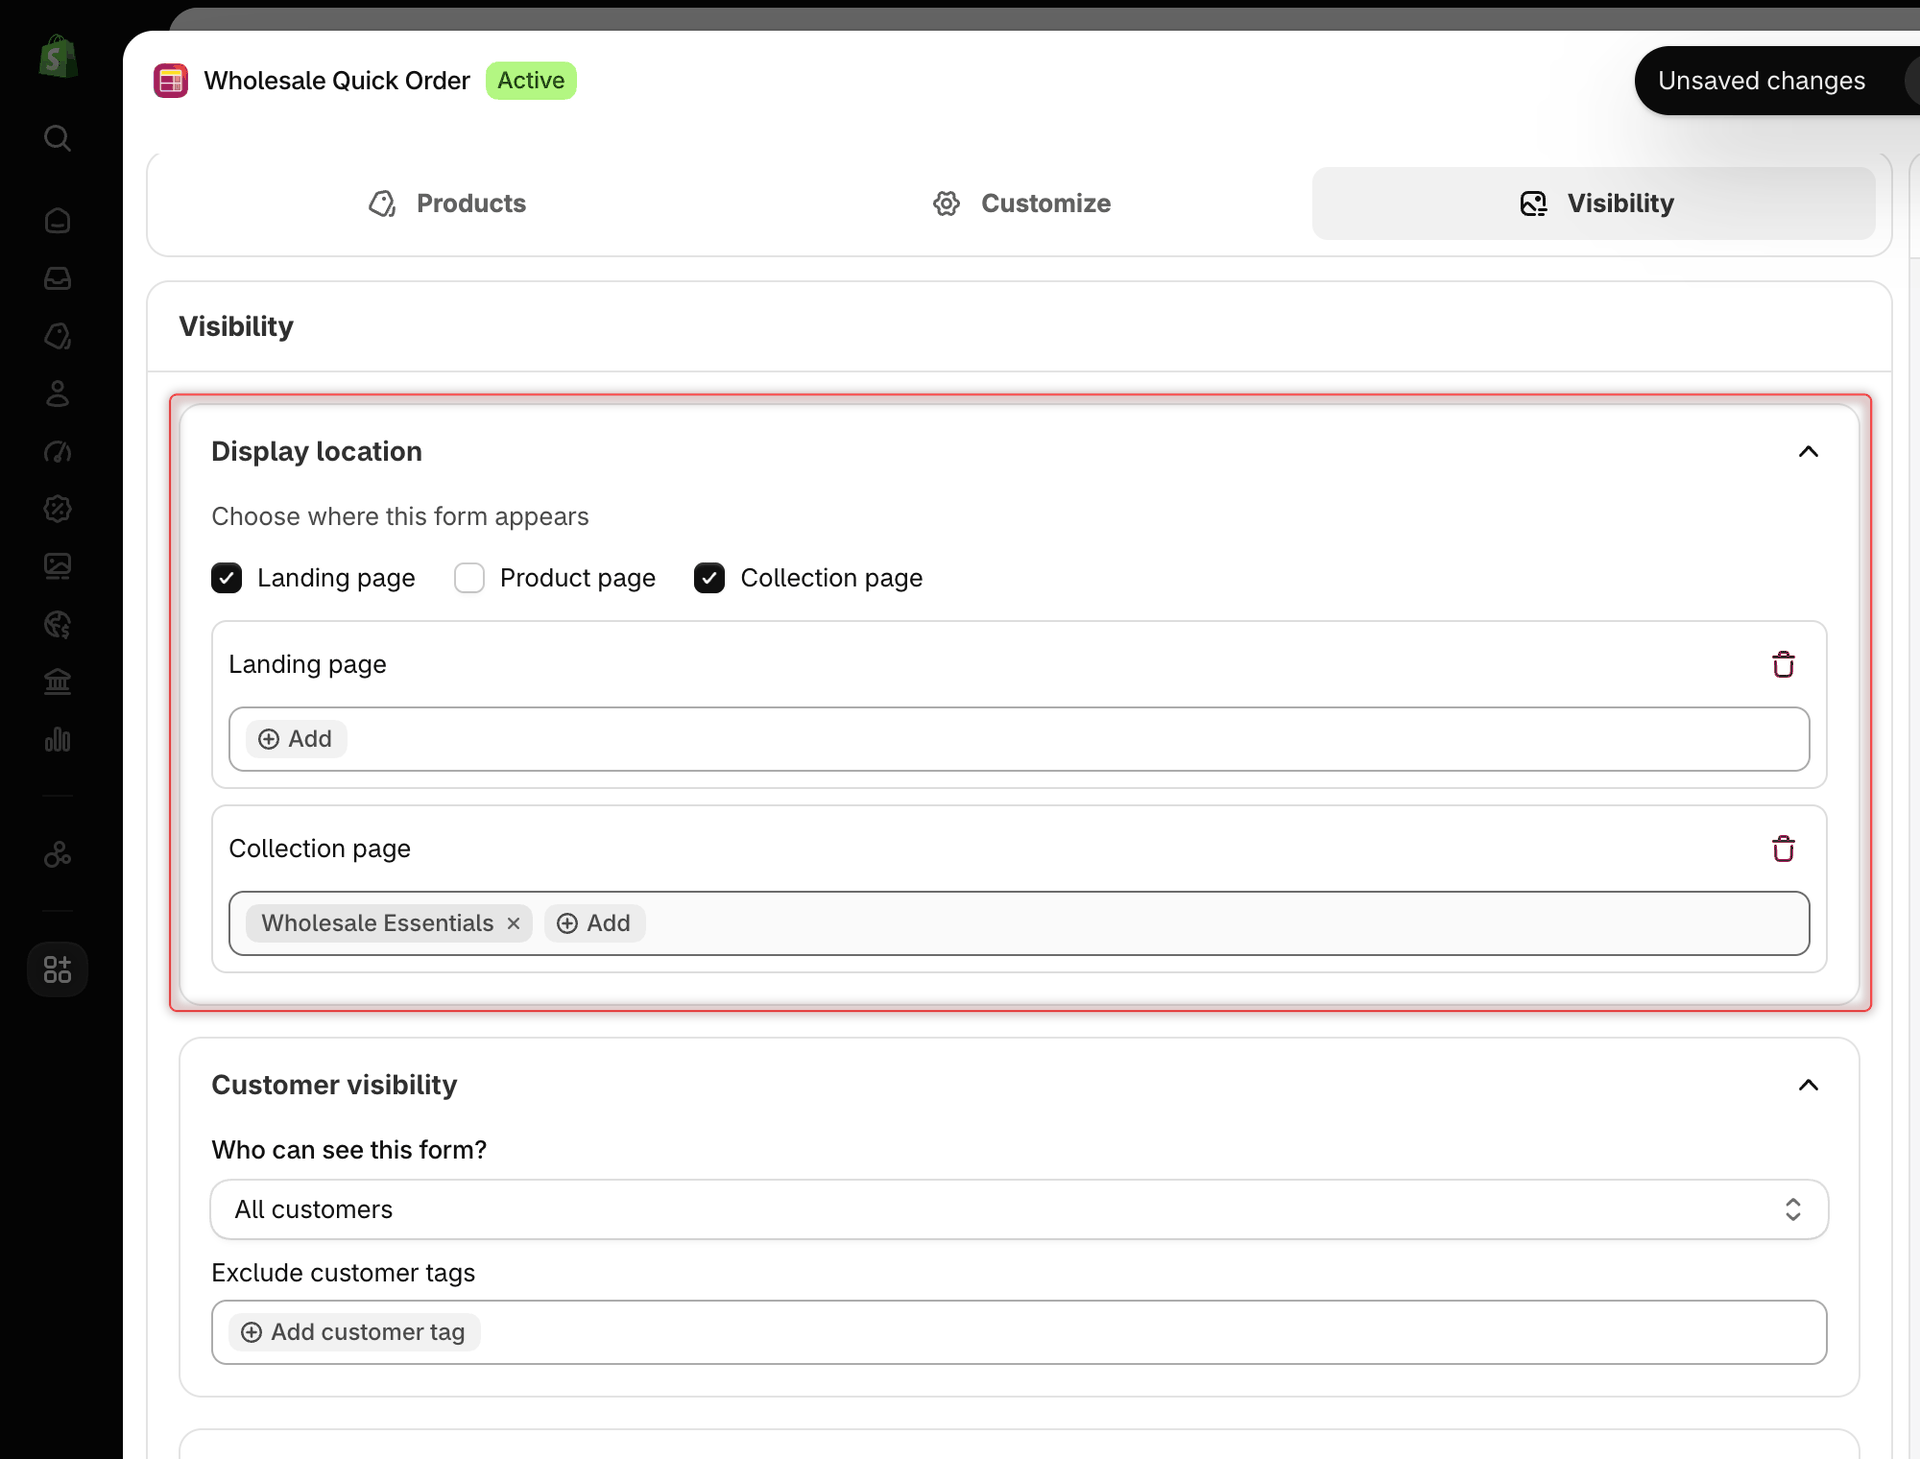This screenshot has height=1459, width=1920.
Task: Add another collection next to Wholesale Essentials
Action: 594,923
